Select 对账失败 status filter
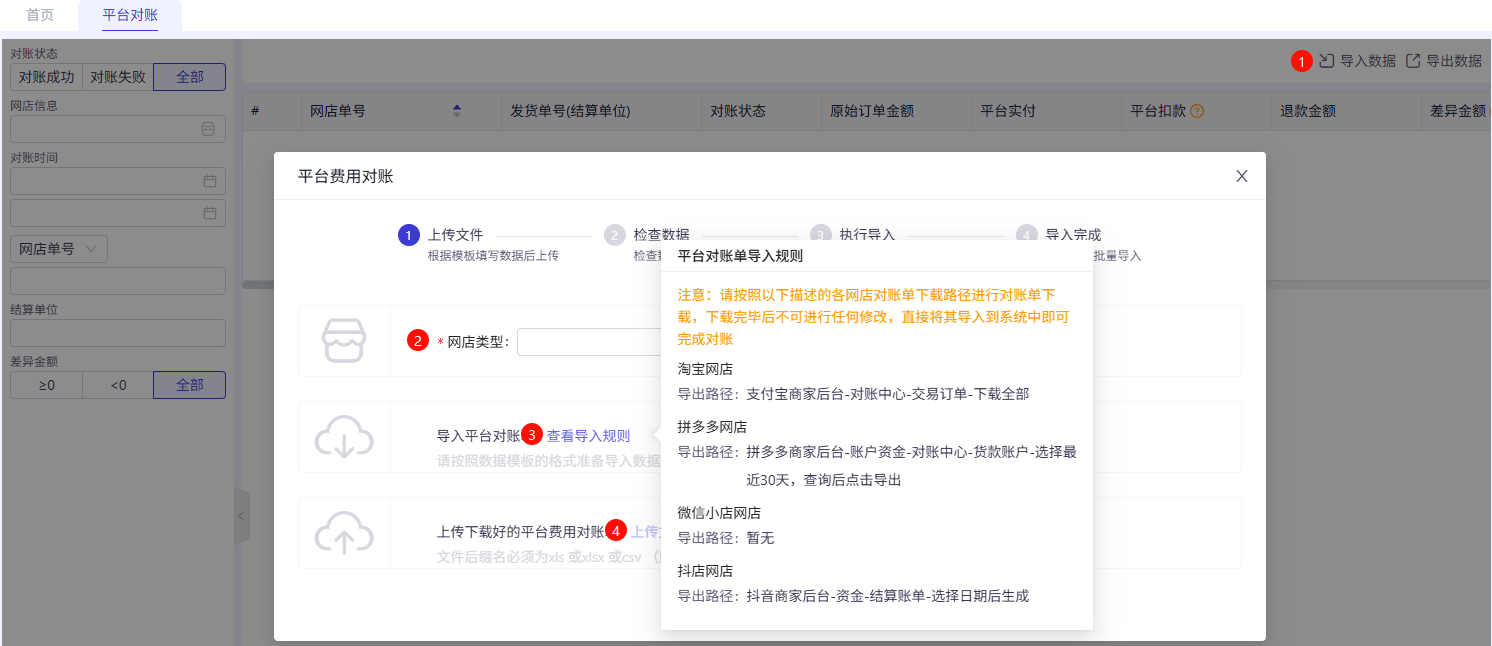 118,77
